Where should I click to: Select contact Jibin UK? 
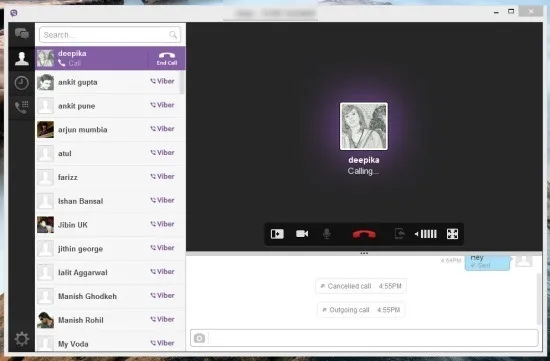point(110,225)
